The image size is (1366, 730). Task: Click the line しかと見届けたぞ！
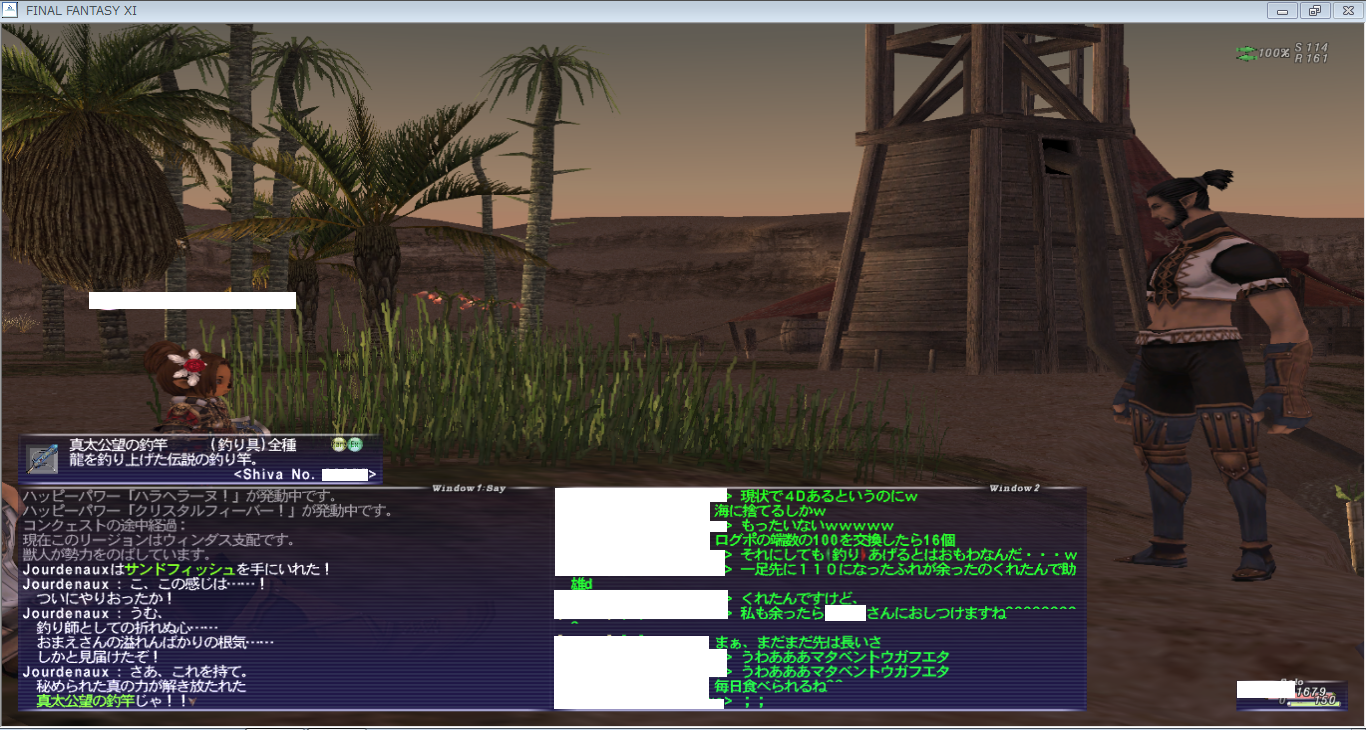click(98, 657)
